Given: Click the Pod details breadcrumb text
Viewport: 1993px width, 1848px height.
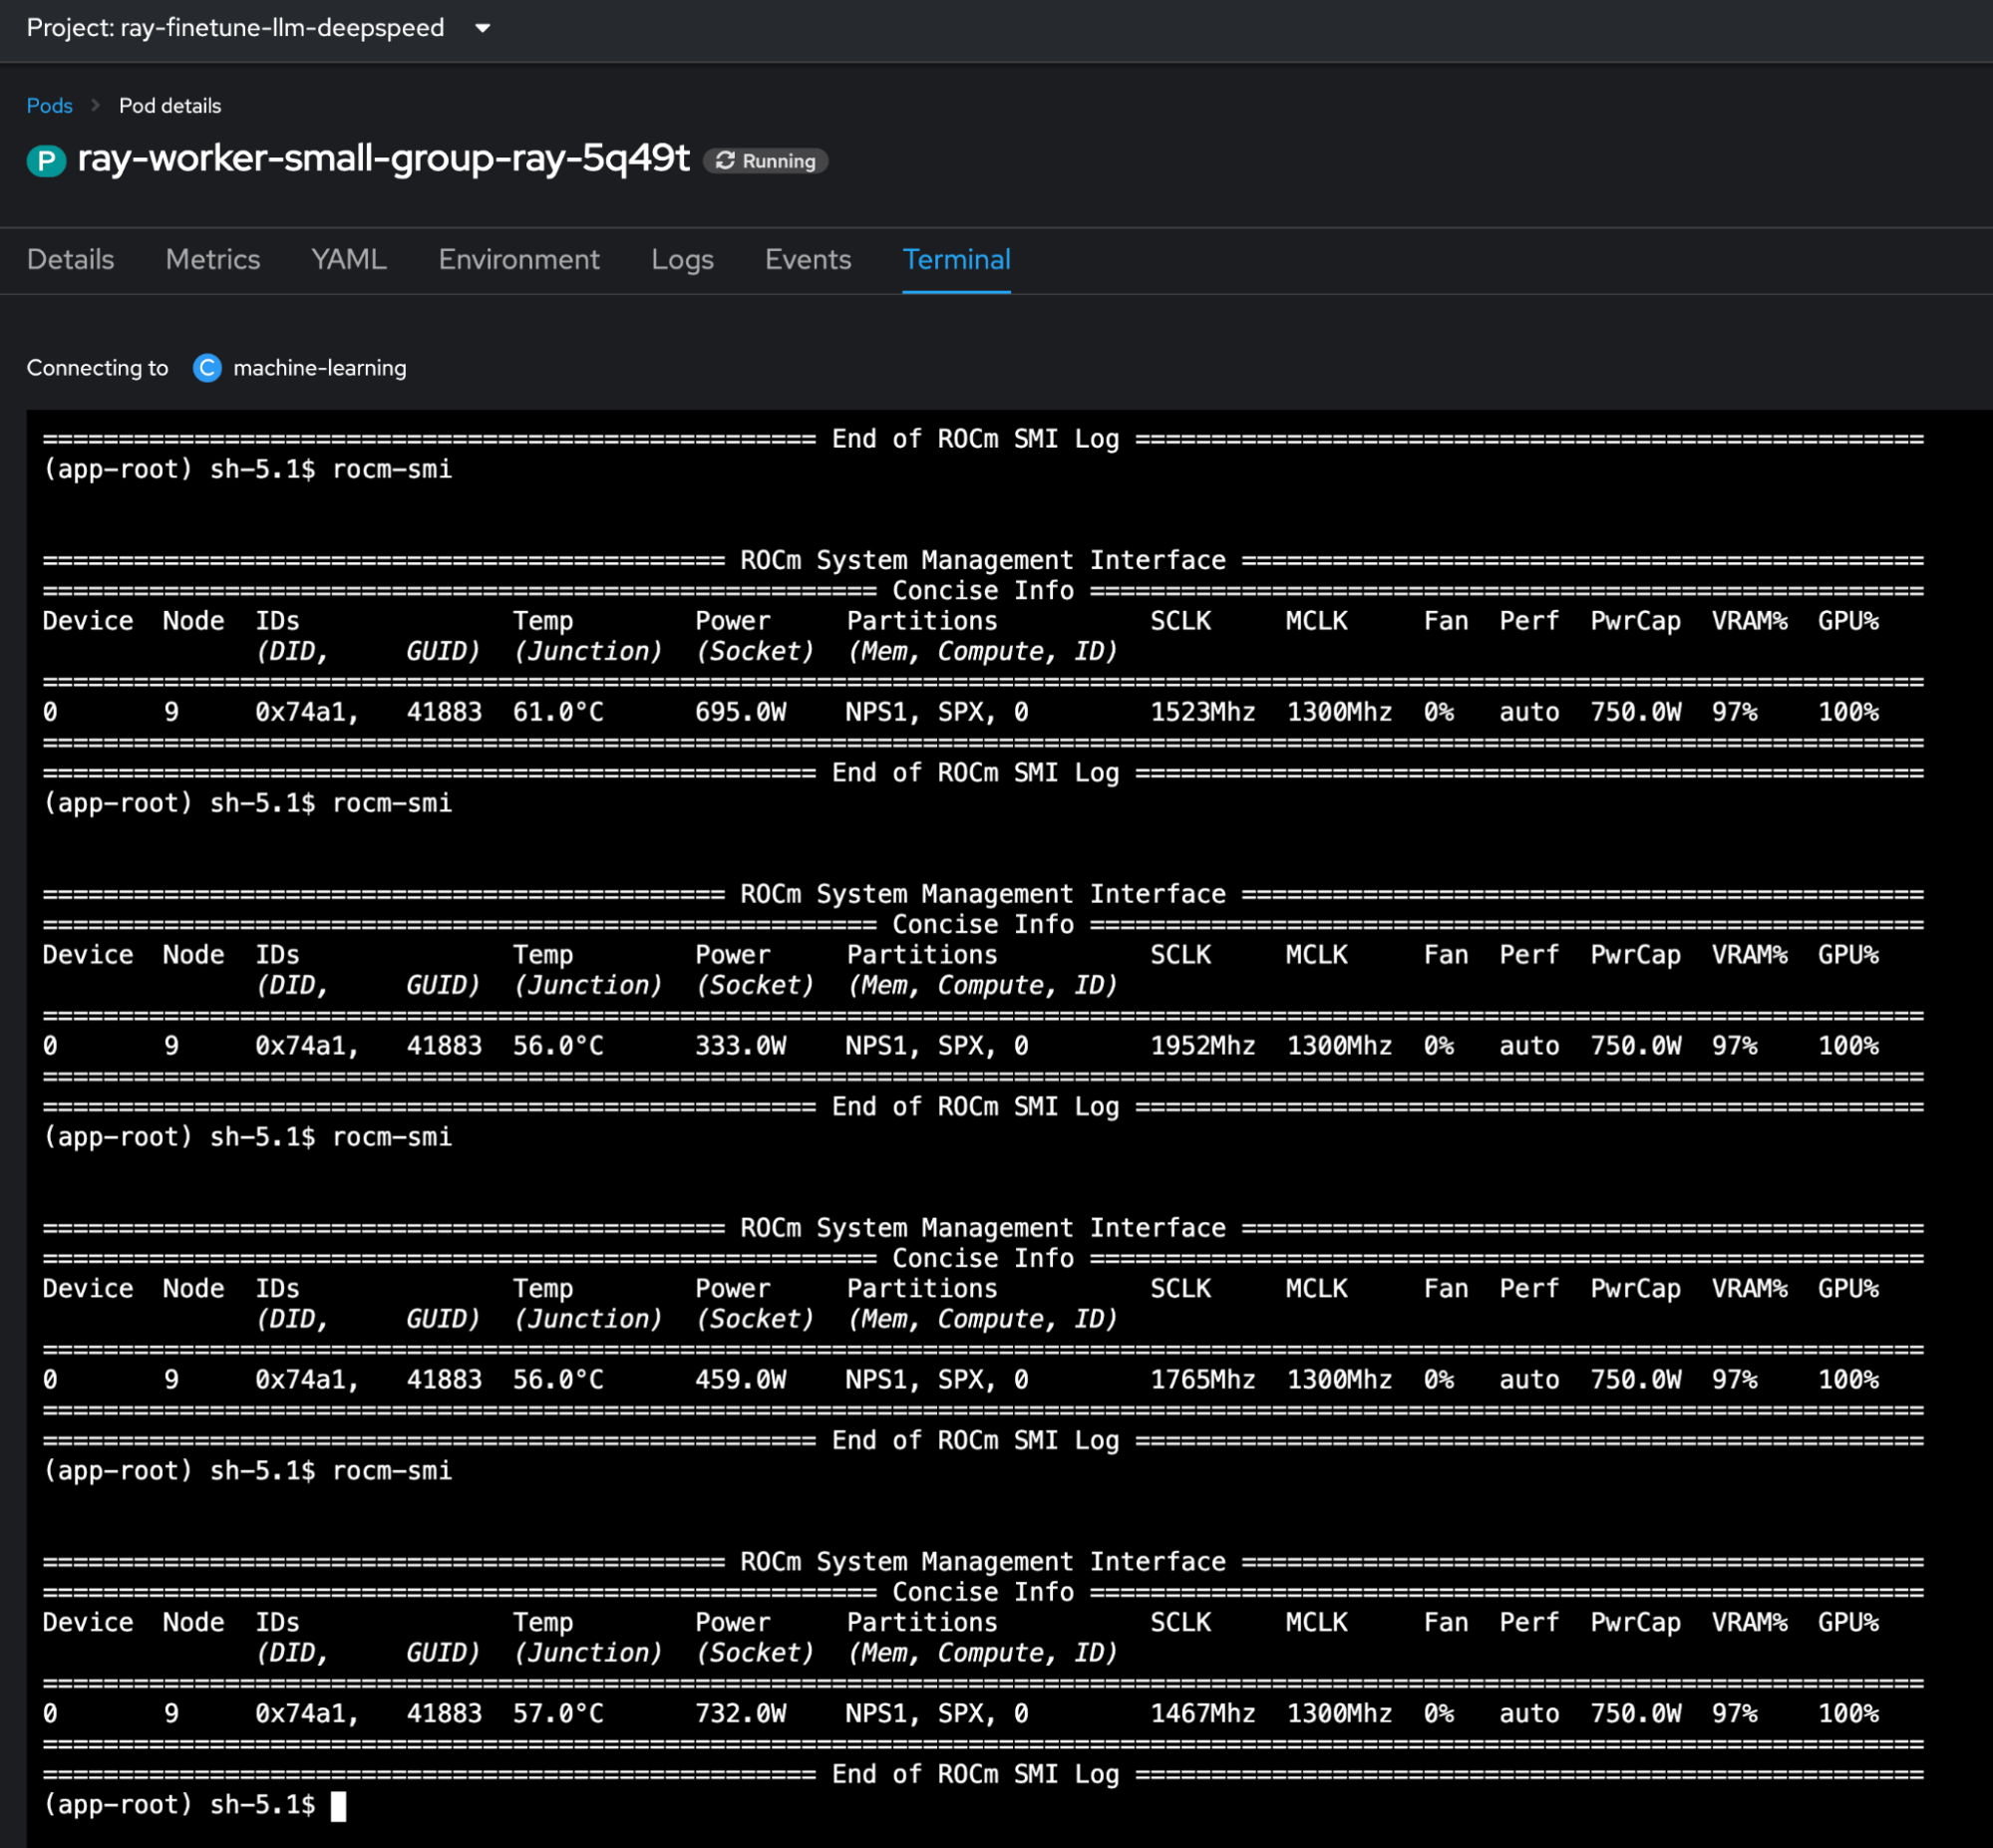Looking at the screenshot, I should 170,105.
